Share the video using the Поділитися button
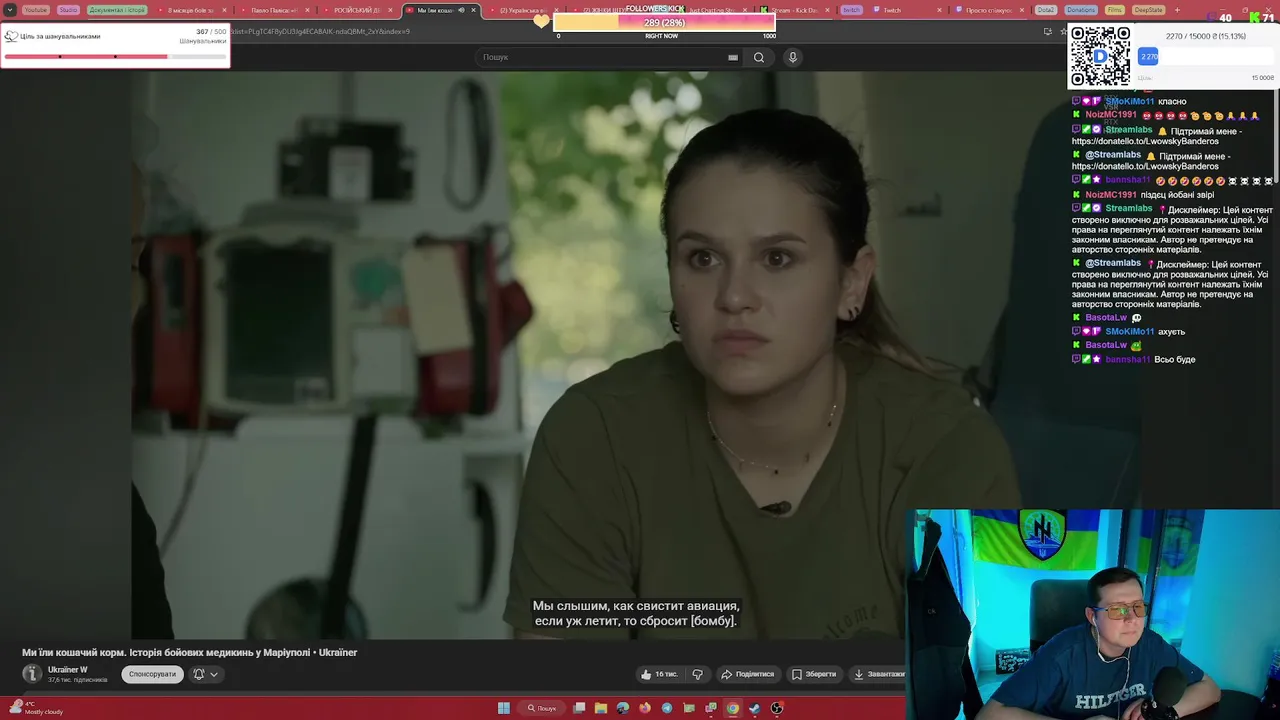 pos(748,674)
